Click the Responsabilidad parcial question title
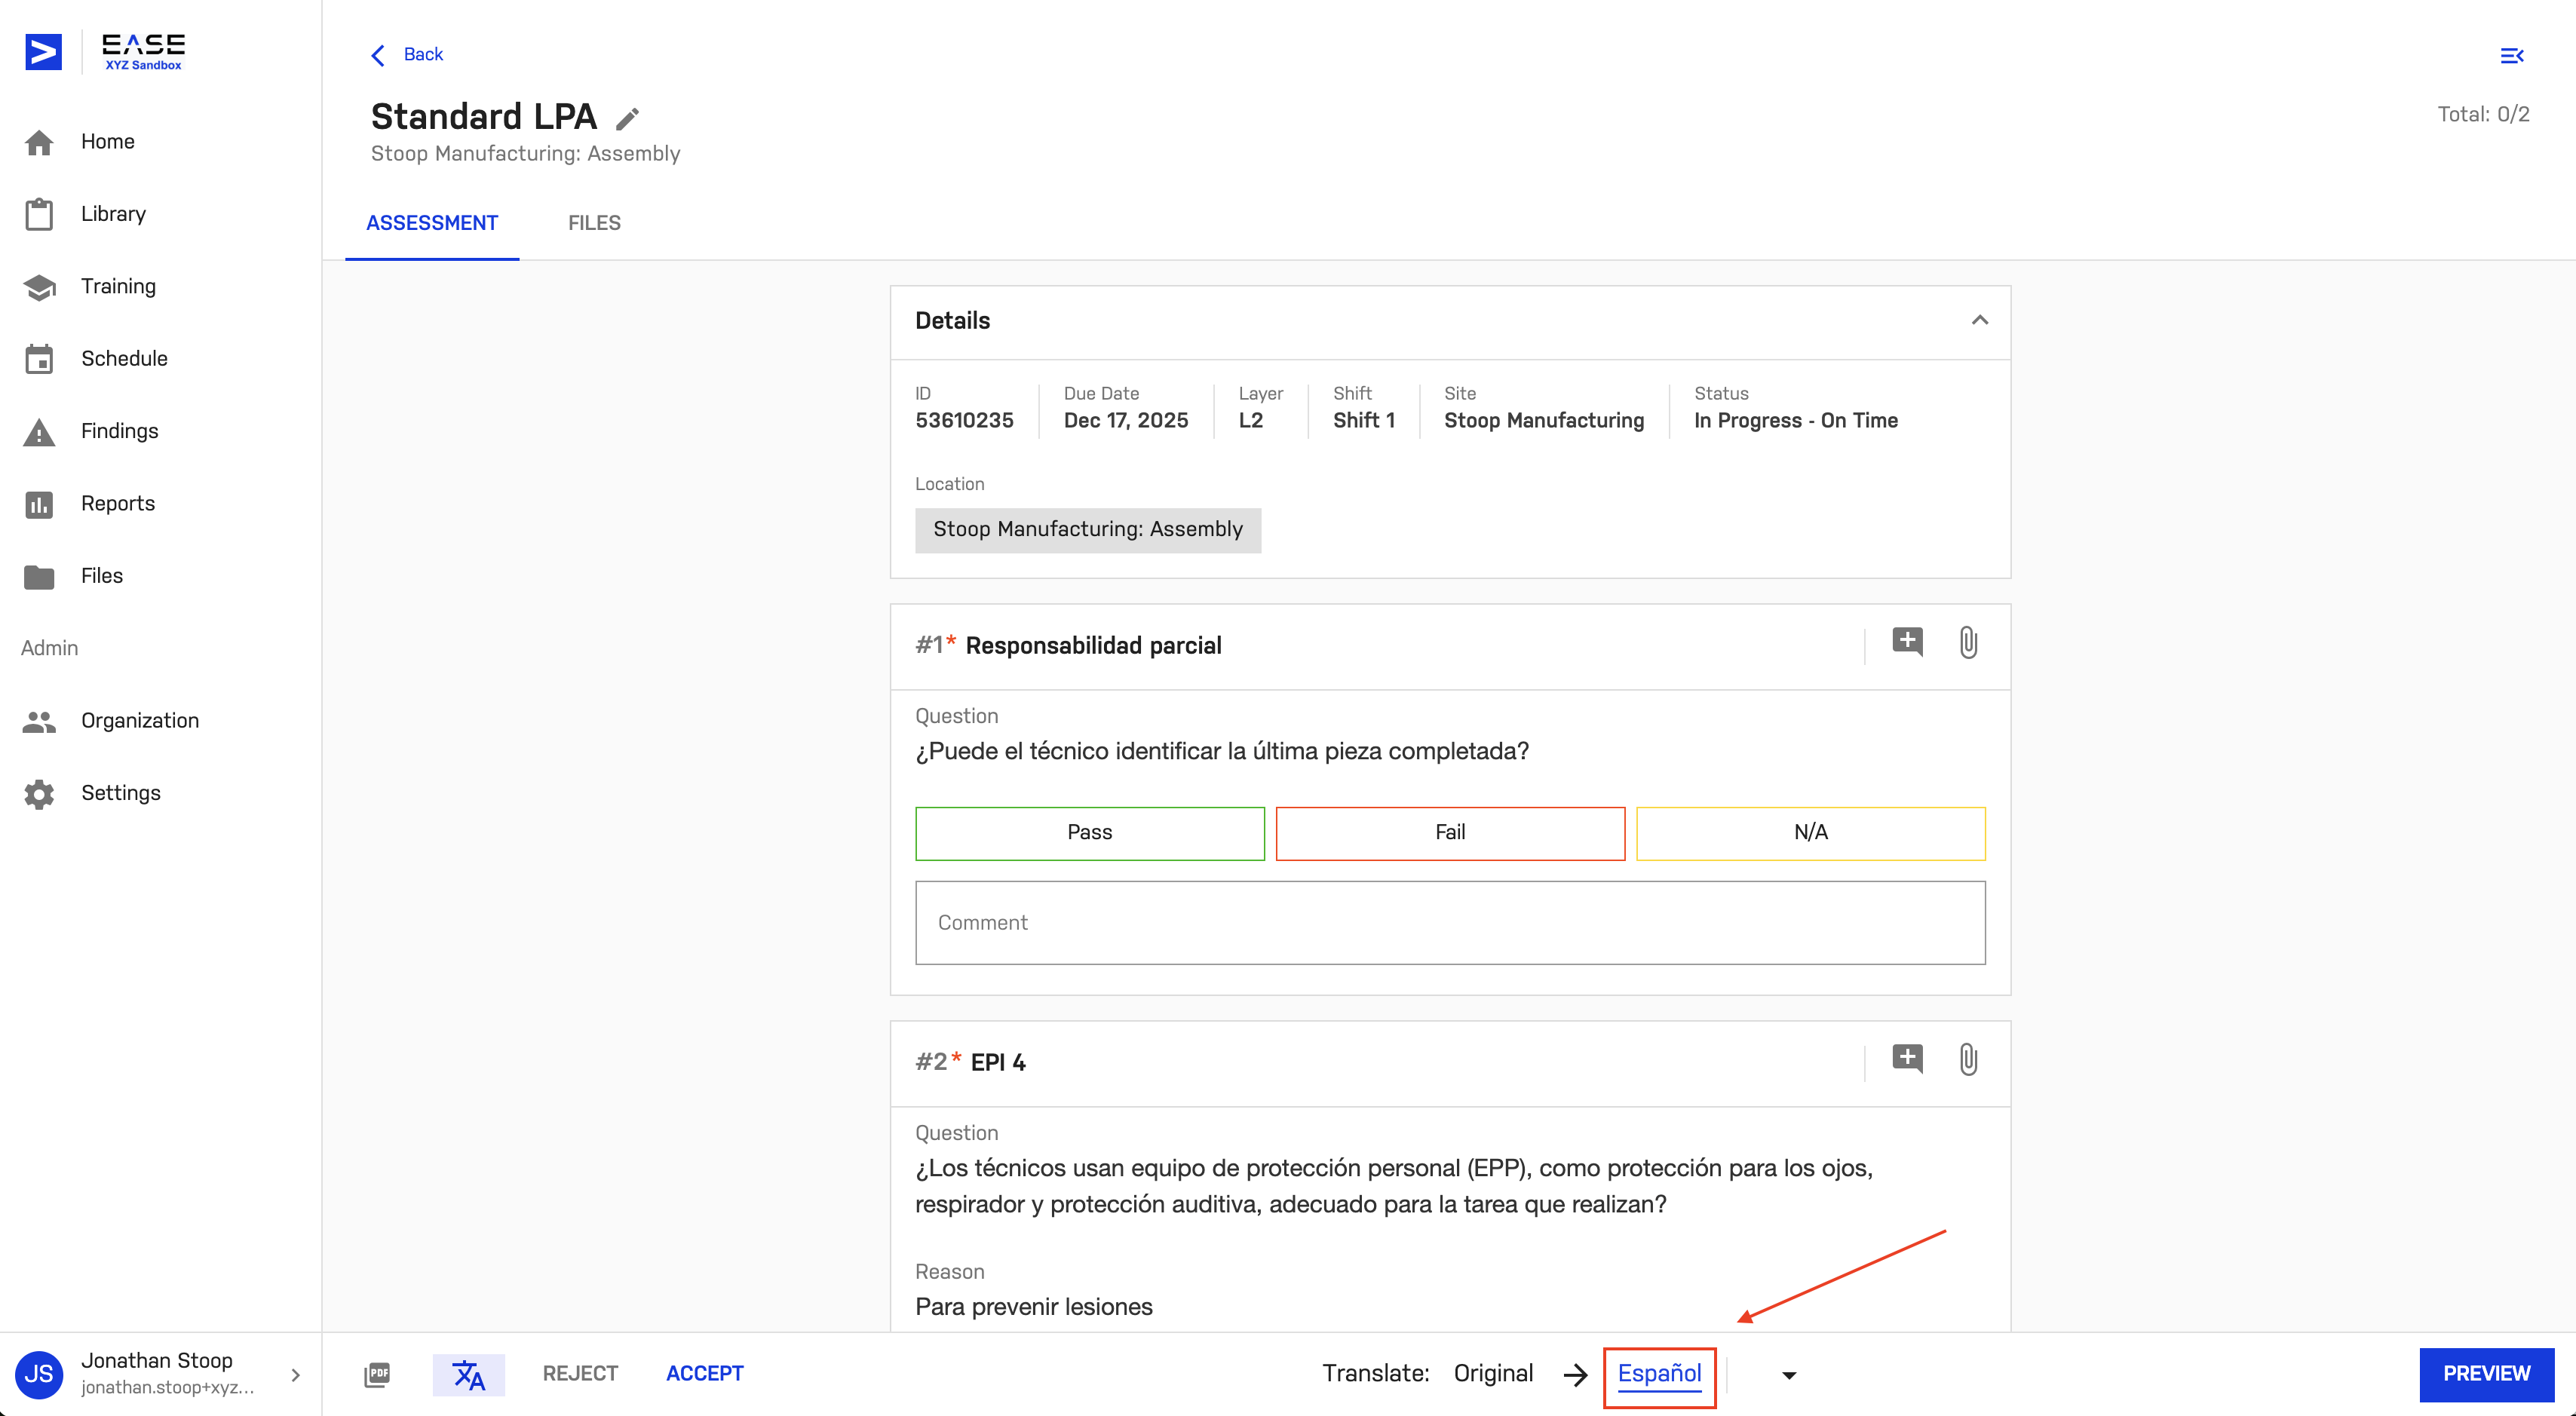The height and width of the screenshot is (1416, 2576). pos(1093,646)
